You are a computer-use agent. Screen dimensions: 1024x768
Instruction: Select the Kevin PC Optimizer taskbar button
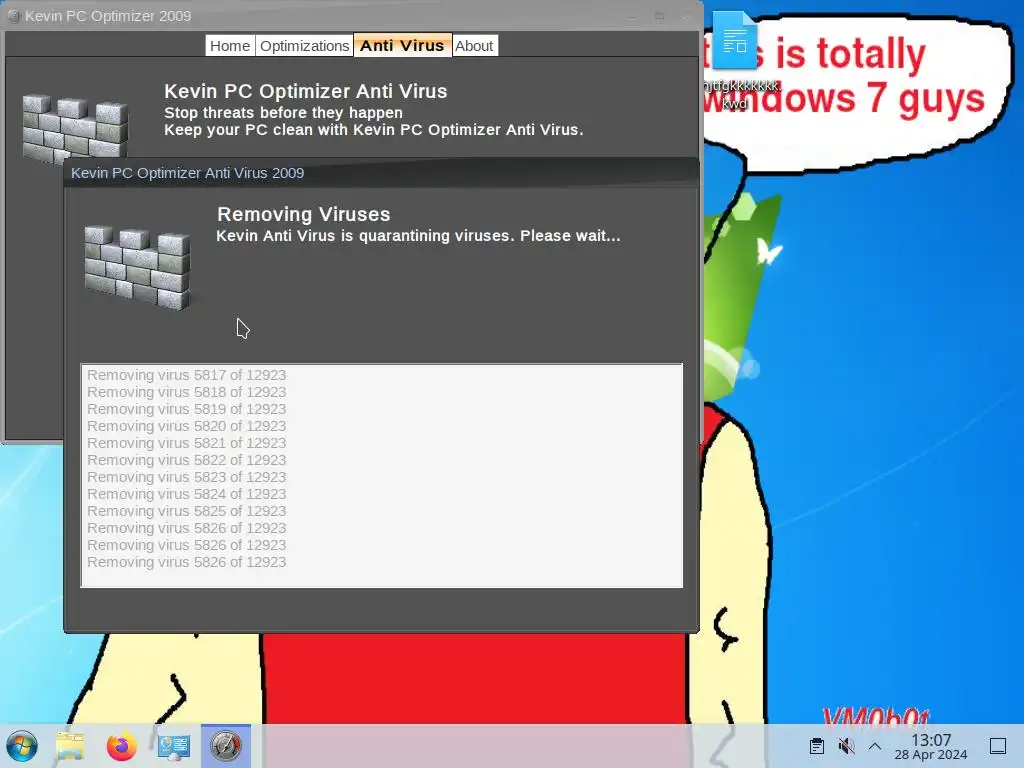pyautogui.click(x=225, y=746)
